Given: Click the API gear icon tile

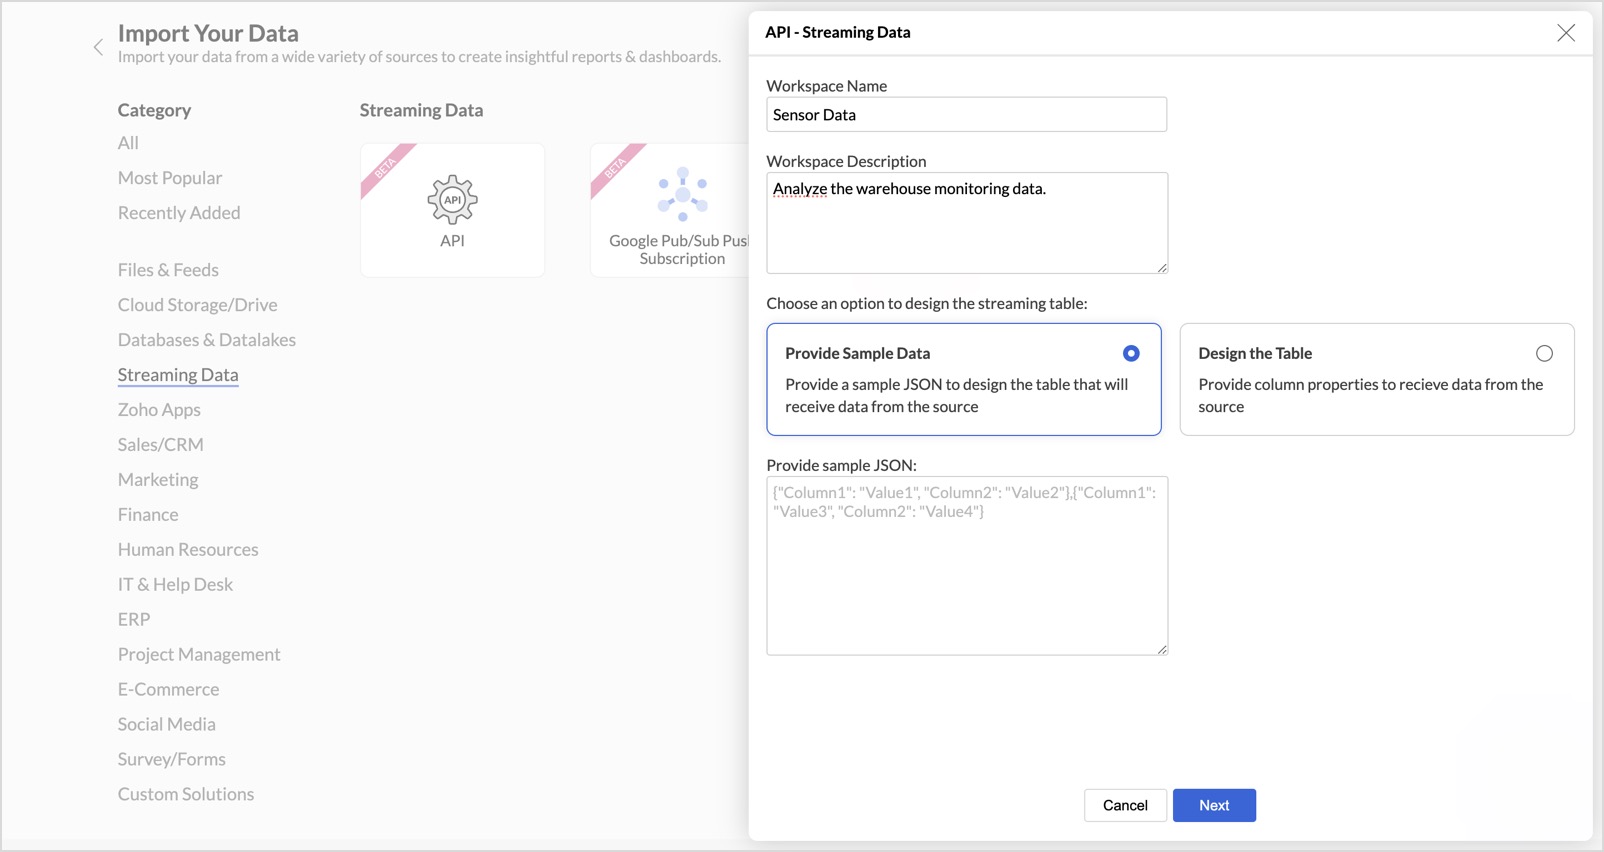Looking at the screenshot, I should pos(452,200).
